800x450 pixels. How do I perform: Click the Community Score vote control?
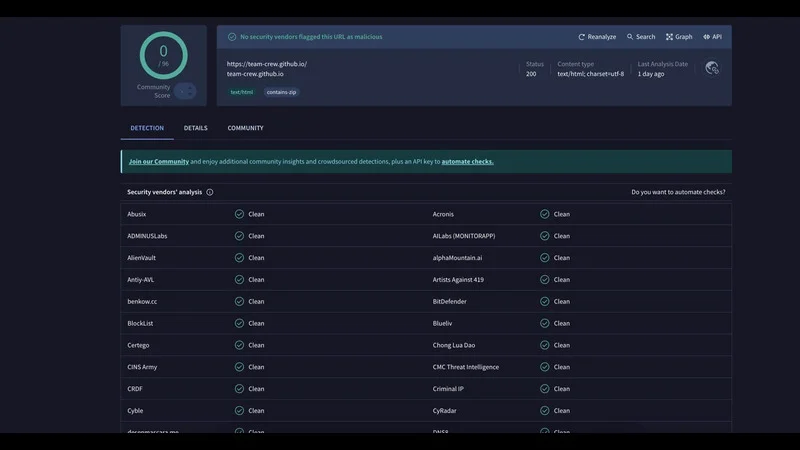click(185, 91)
